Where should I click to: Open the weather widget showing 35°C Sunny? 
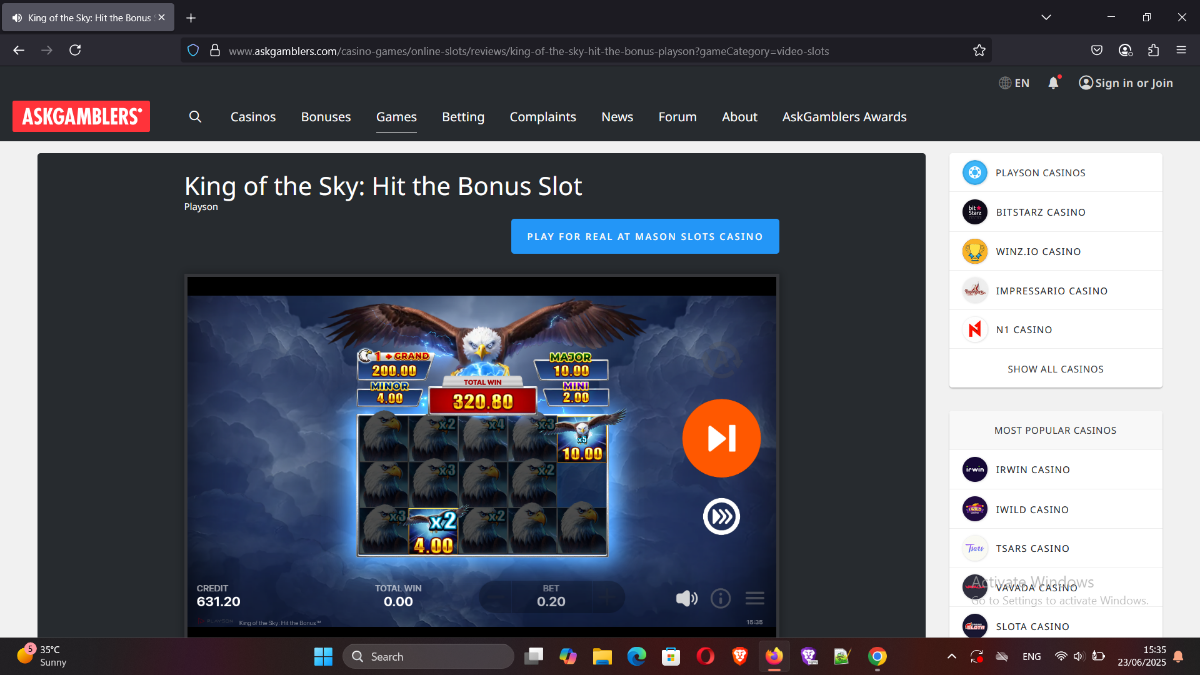pyautogui.click(x=42, y=656)
